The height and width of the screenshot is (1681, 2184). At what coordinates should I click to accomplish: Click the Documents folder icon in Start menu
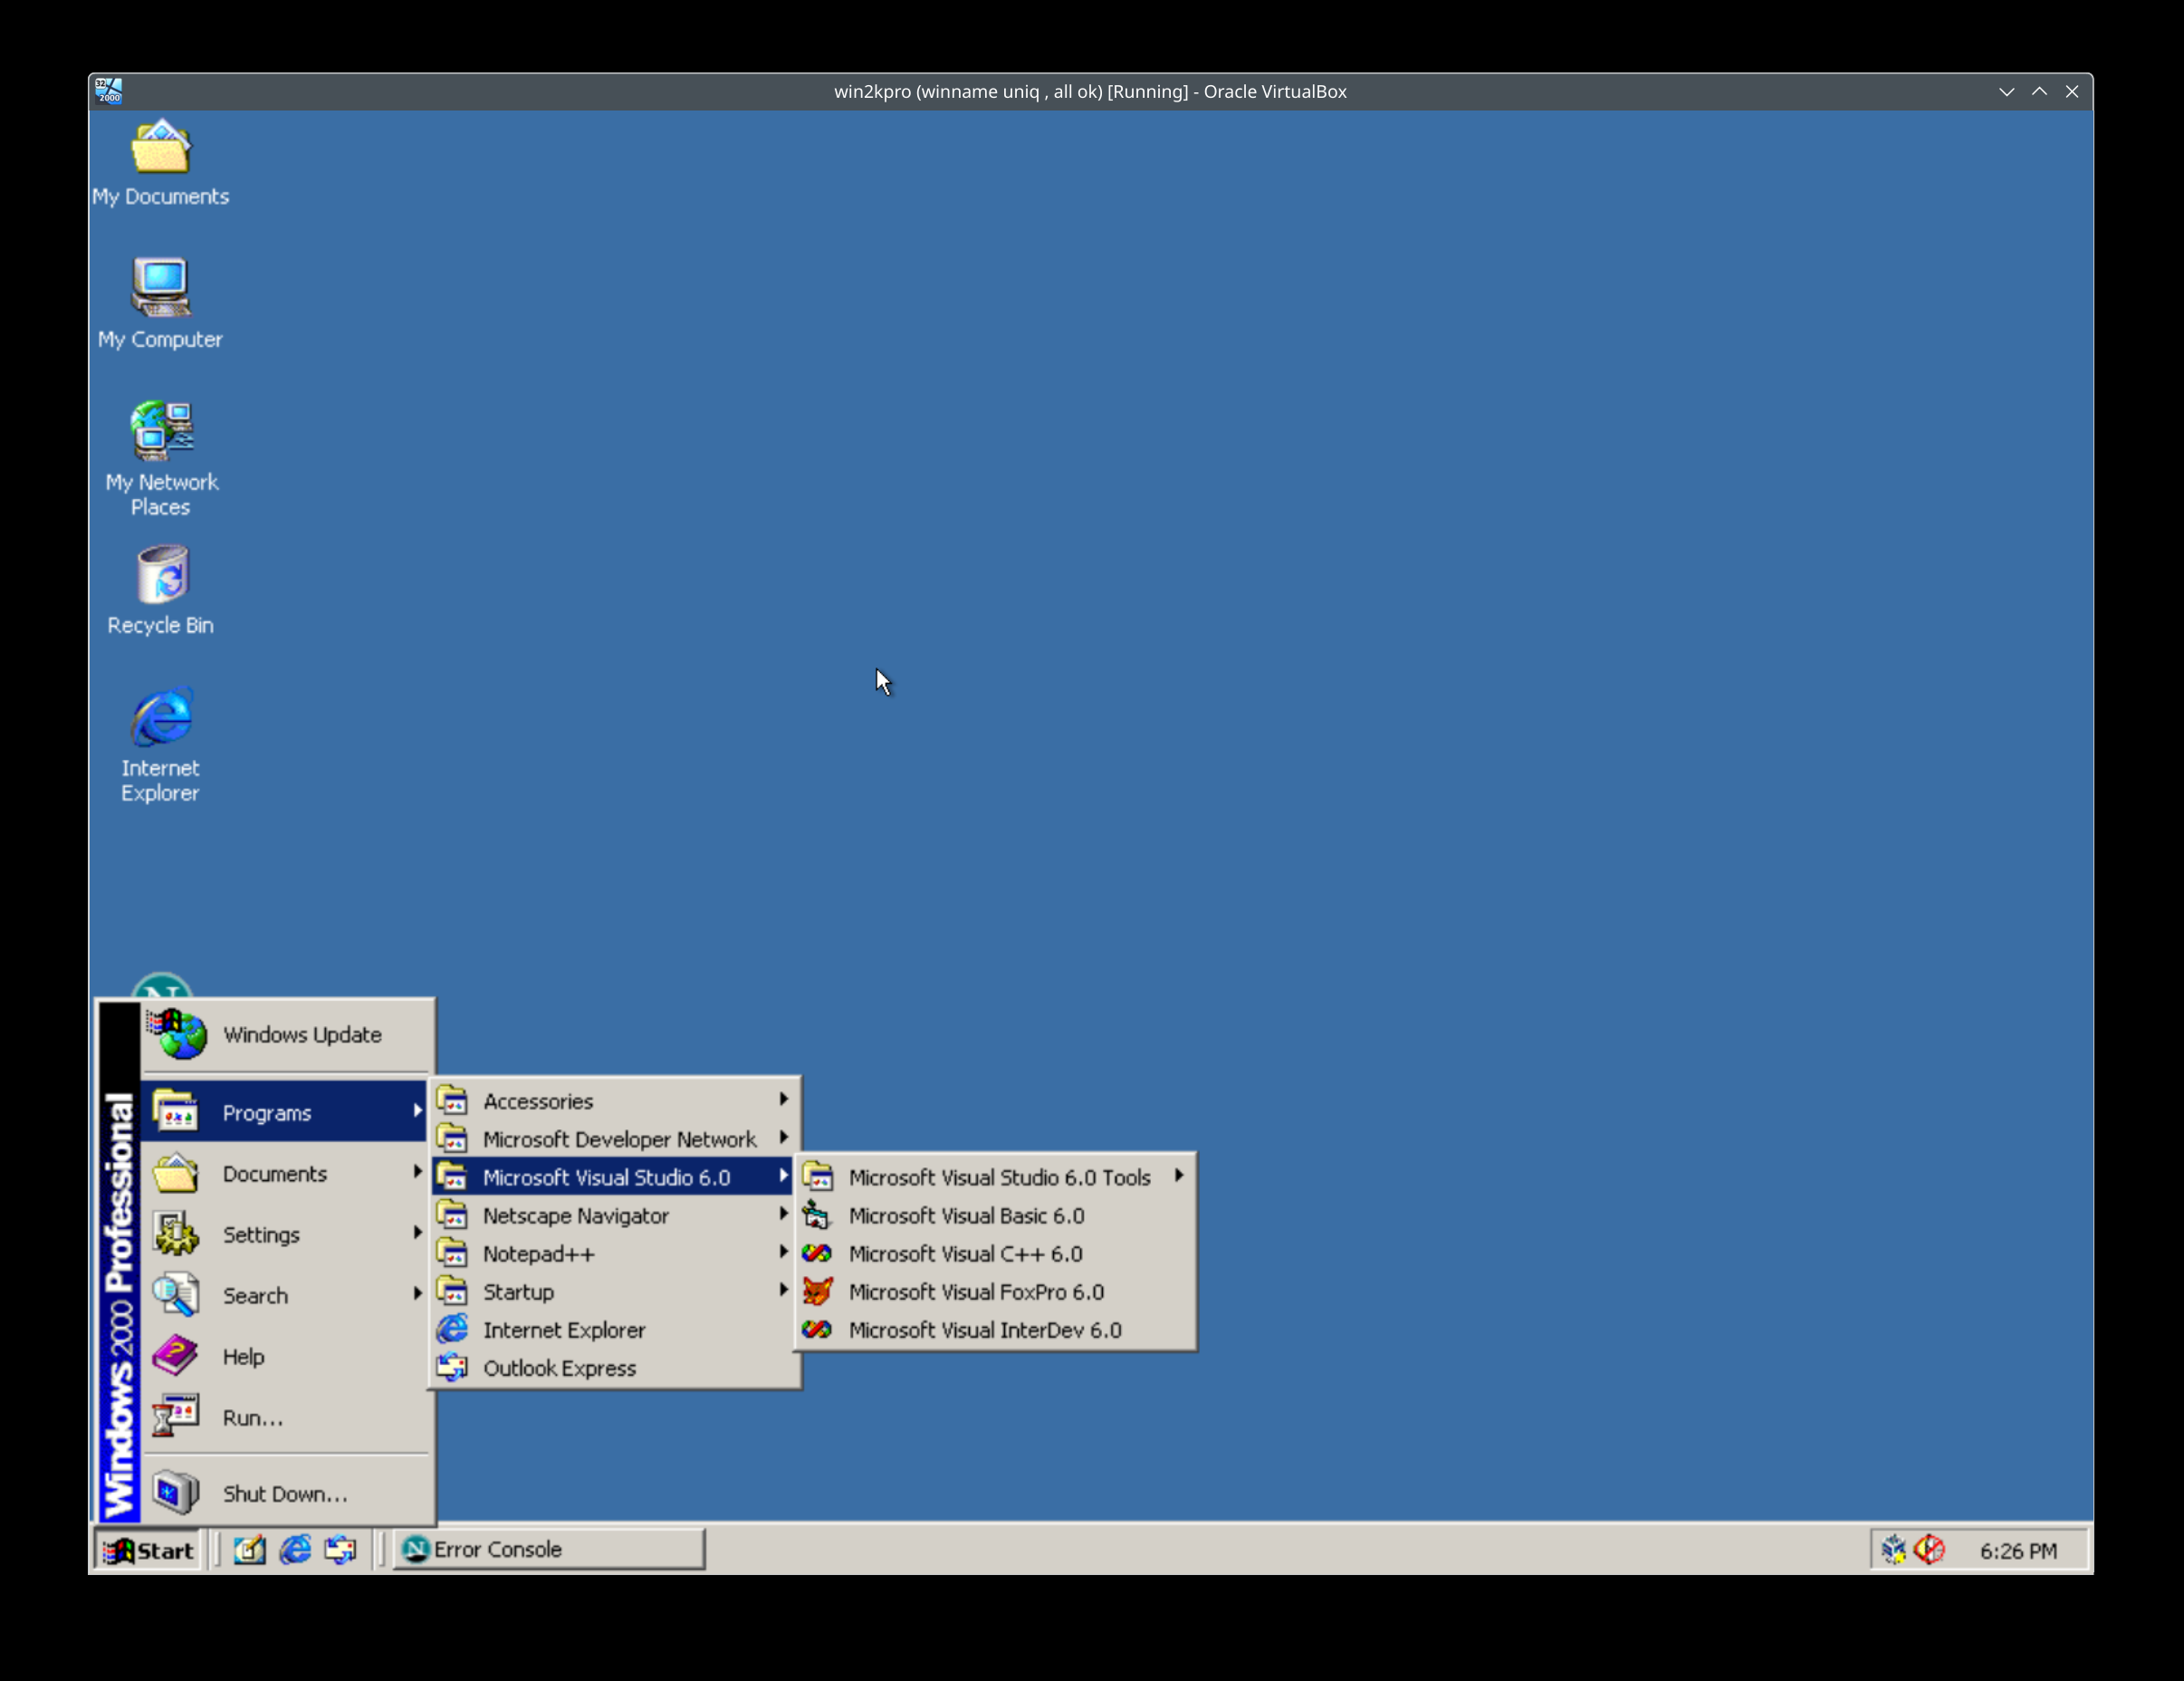click(176, 1173)
